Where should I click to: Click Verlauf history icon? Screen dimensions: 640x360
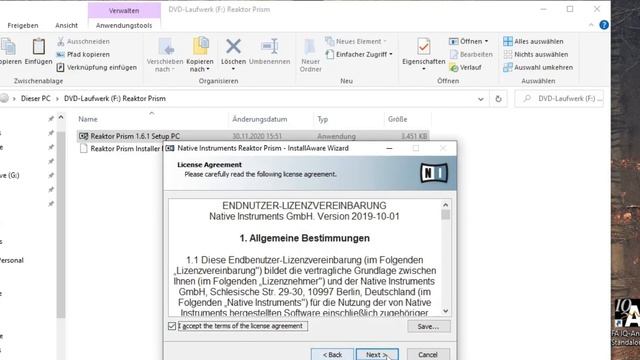point(453,67)
